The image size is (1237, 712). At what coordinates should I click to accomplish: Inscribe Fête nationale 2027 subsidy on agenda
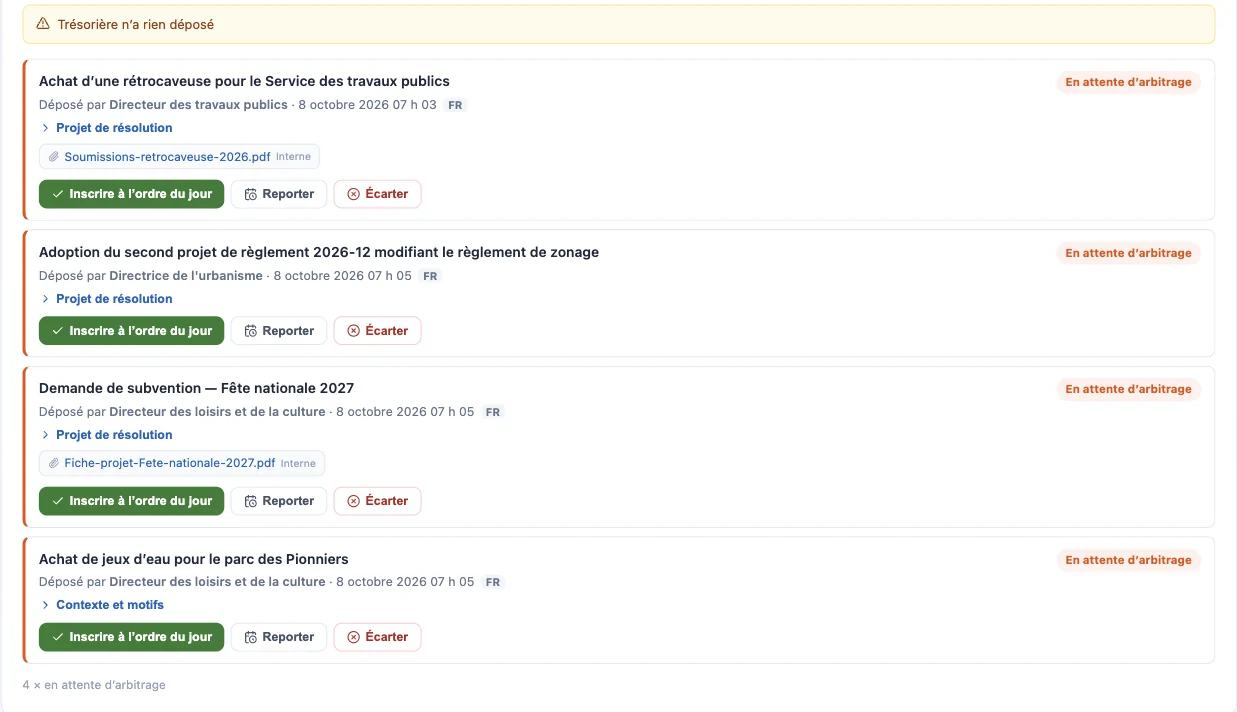tap(132, 501)
